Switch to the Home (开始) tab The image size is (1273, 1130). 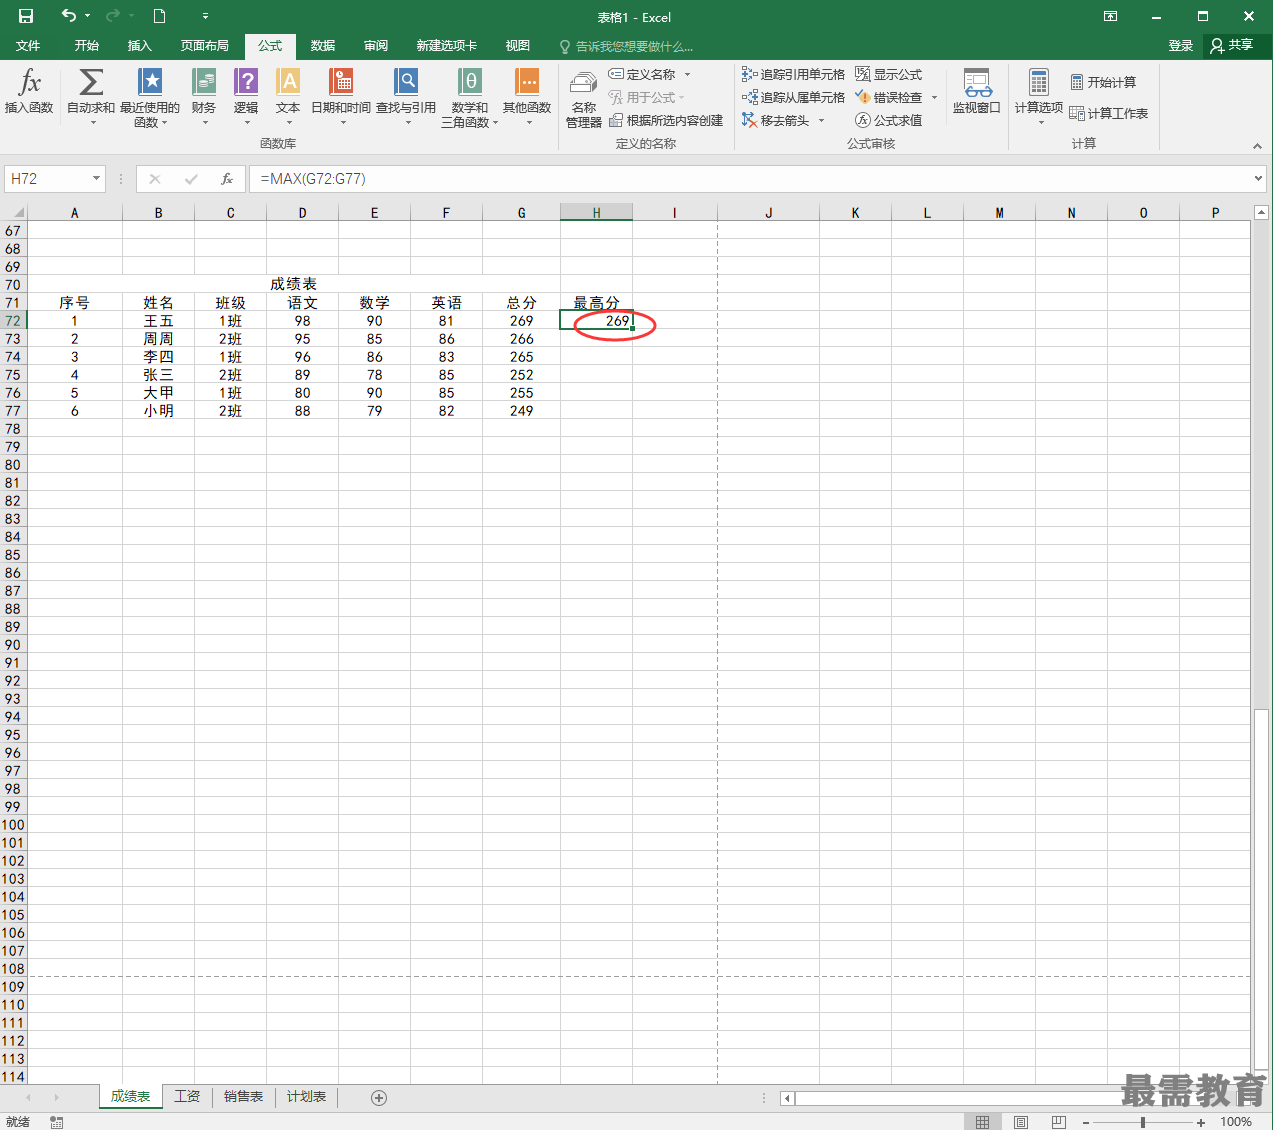(87, 46)
